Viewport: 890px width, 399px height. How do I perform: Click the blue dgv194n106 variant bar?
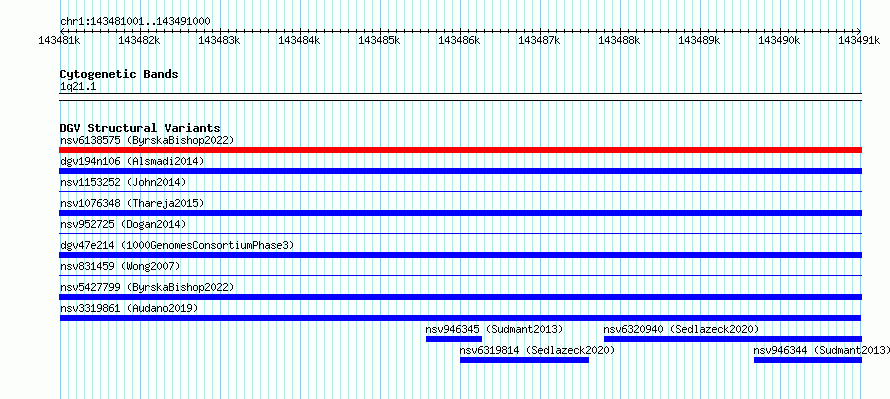pyautogui.click(x=460, y=171)
